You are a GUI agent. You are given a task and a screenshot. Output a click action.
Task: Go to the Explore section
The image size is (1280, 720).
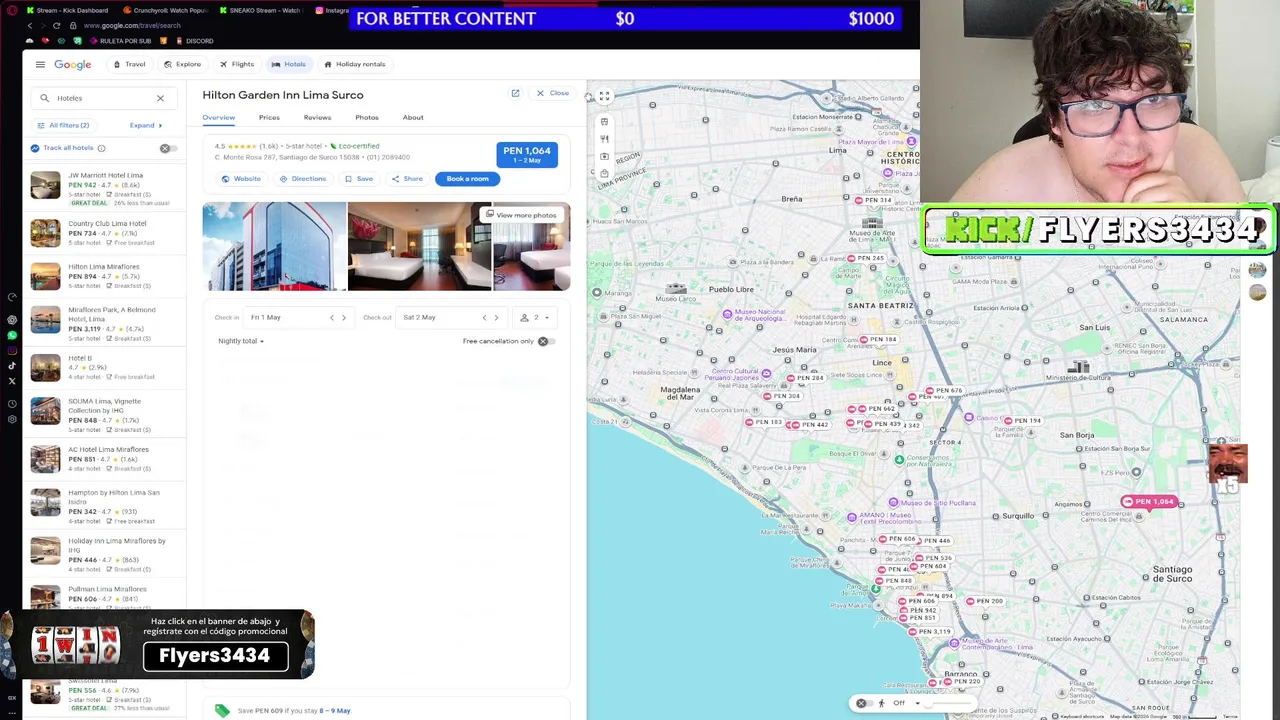click(x=182, y=64)
